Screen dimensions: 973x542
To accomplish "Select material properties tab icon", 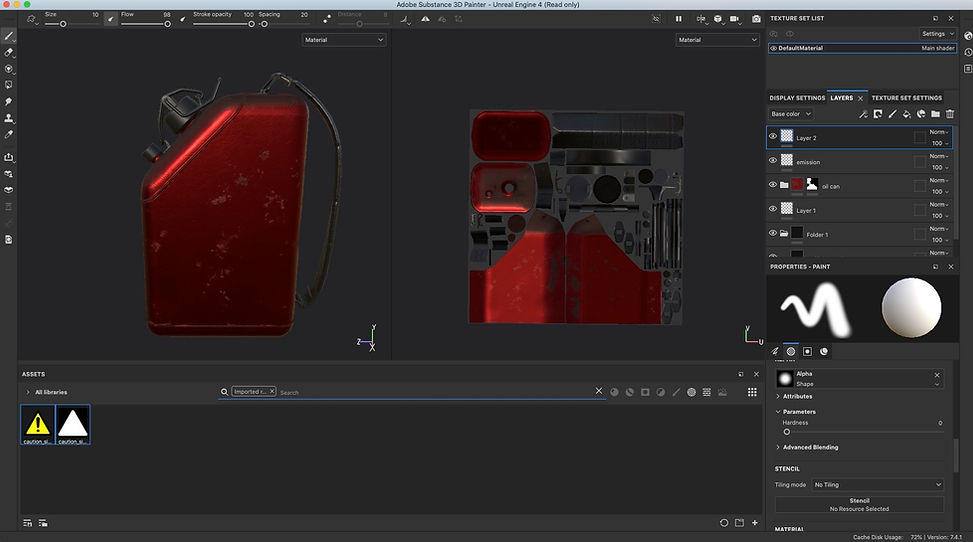I will [824, 351].
